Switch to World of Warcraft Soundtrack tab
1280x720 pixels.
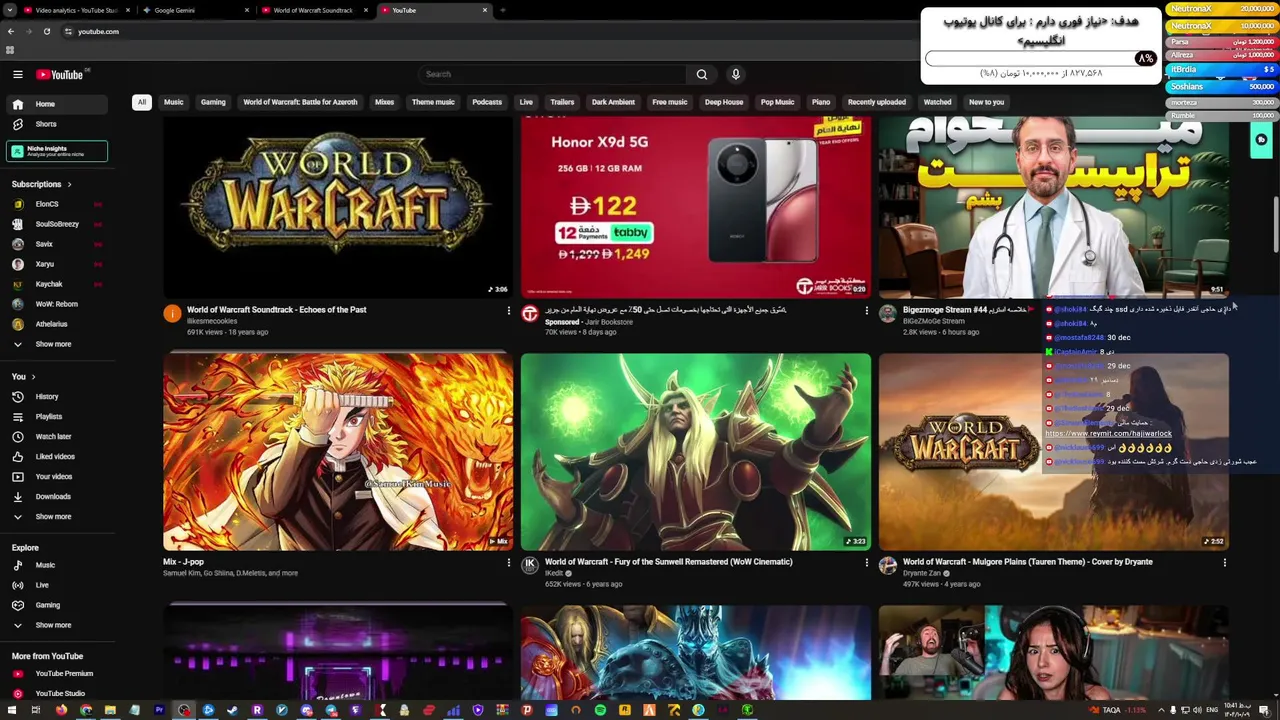313,10
